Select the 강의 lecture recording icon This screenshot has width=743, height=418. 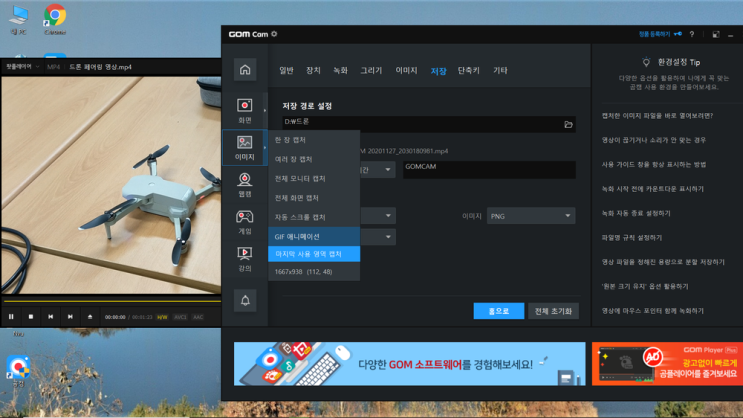tap(245, 259)
